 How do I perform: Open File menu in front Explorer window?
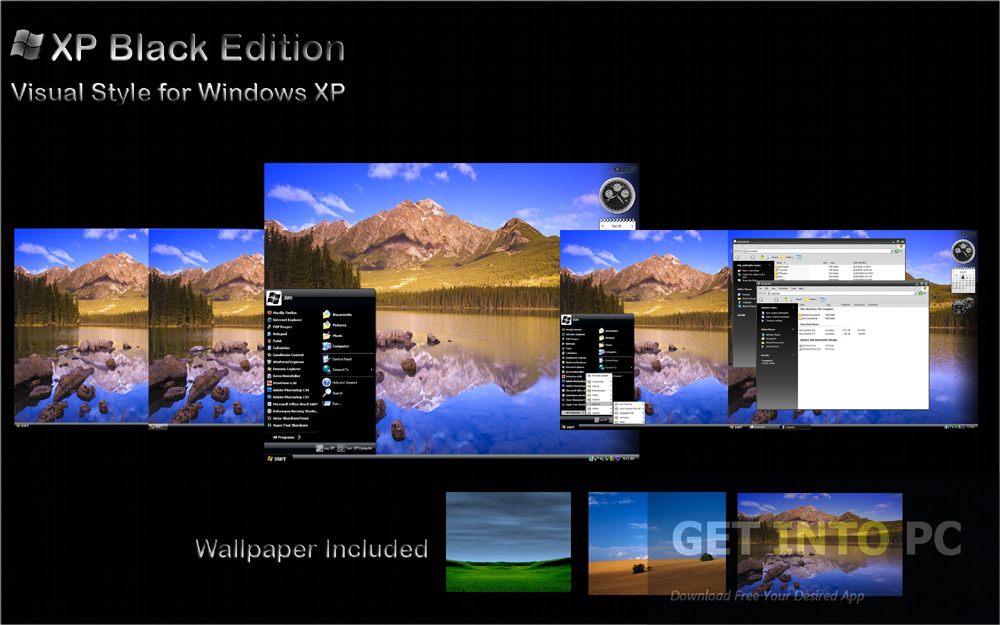coord(760,288)
